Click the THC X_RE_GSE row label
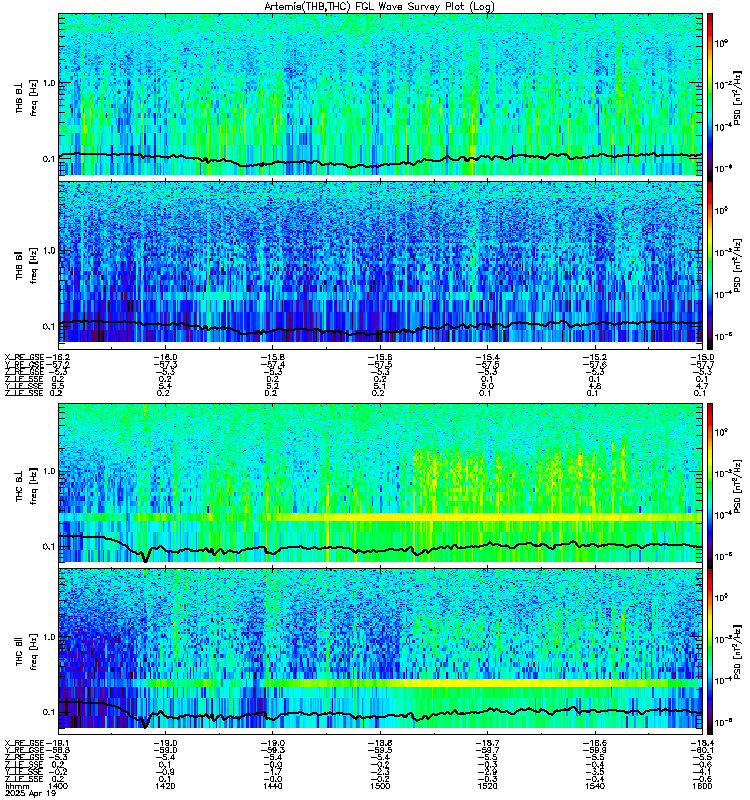 click(24, 743)
